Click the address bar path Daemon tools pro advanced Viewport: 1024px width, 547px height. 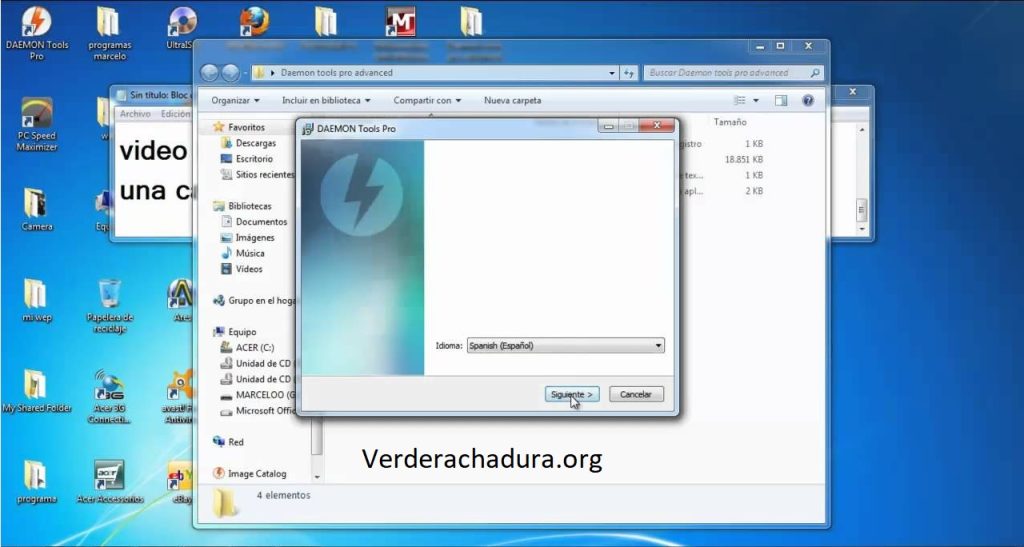[x=336, y=73]
